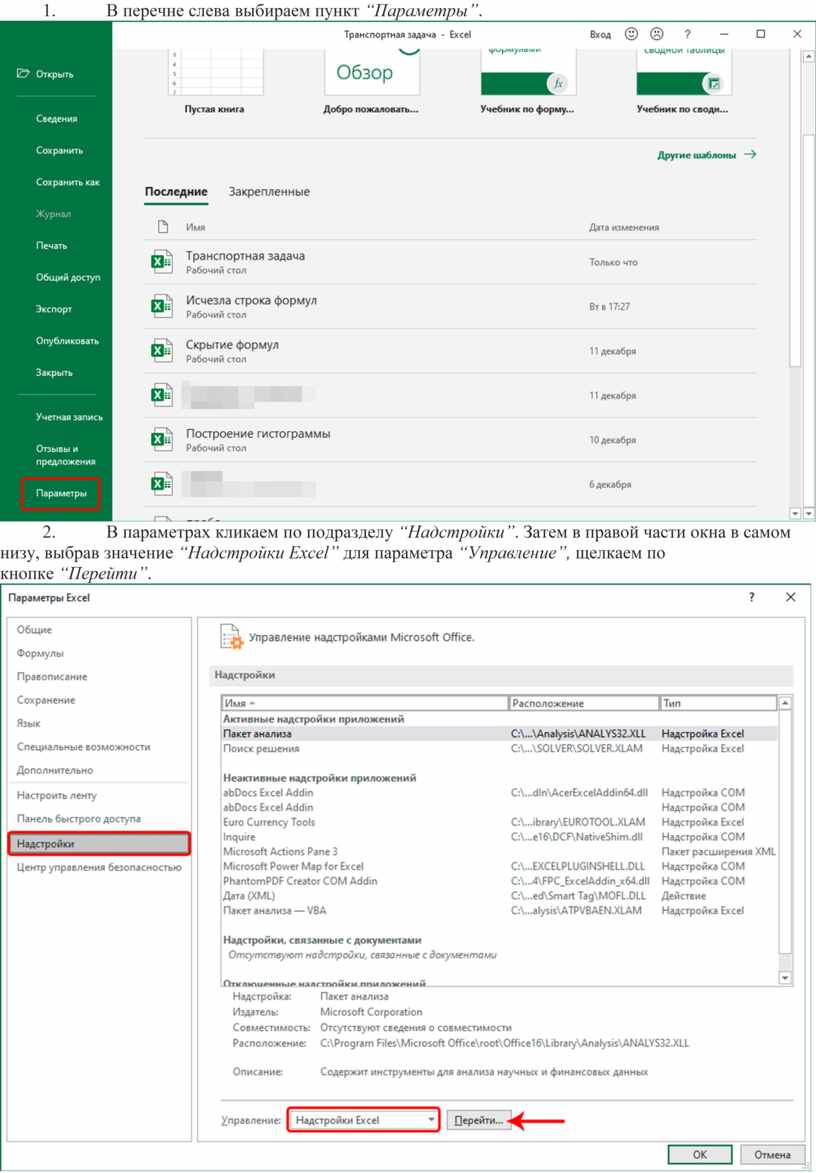Click Excel file icon for Исчезла строка формул
Screen dimensions: 816x1173
pyautogui.click(x=162, y=306)
